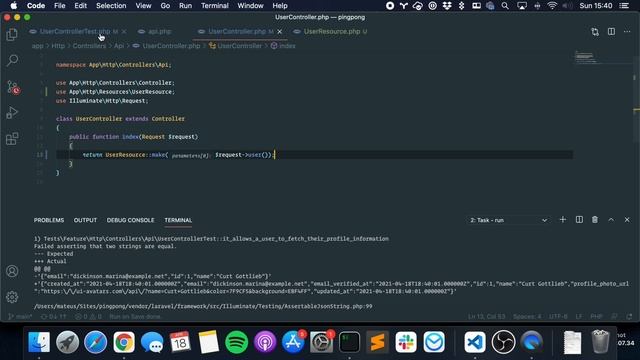Maximize the panel size with chevron-up
Viewport: 640px width, 360px height.
tap(611, 220)
